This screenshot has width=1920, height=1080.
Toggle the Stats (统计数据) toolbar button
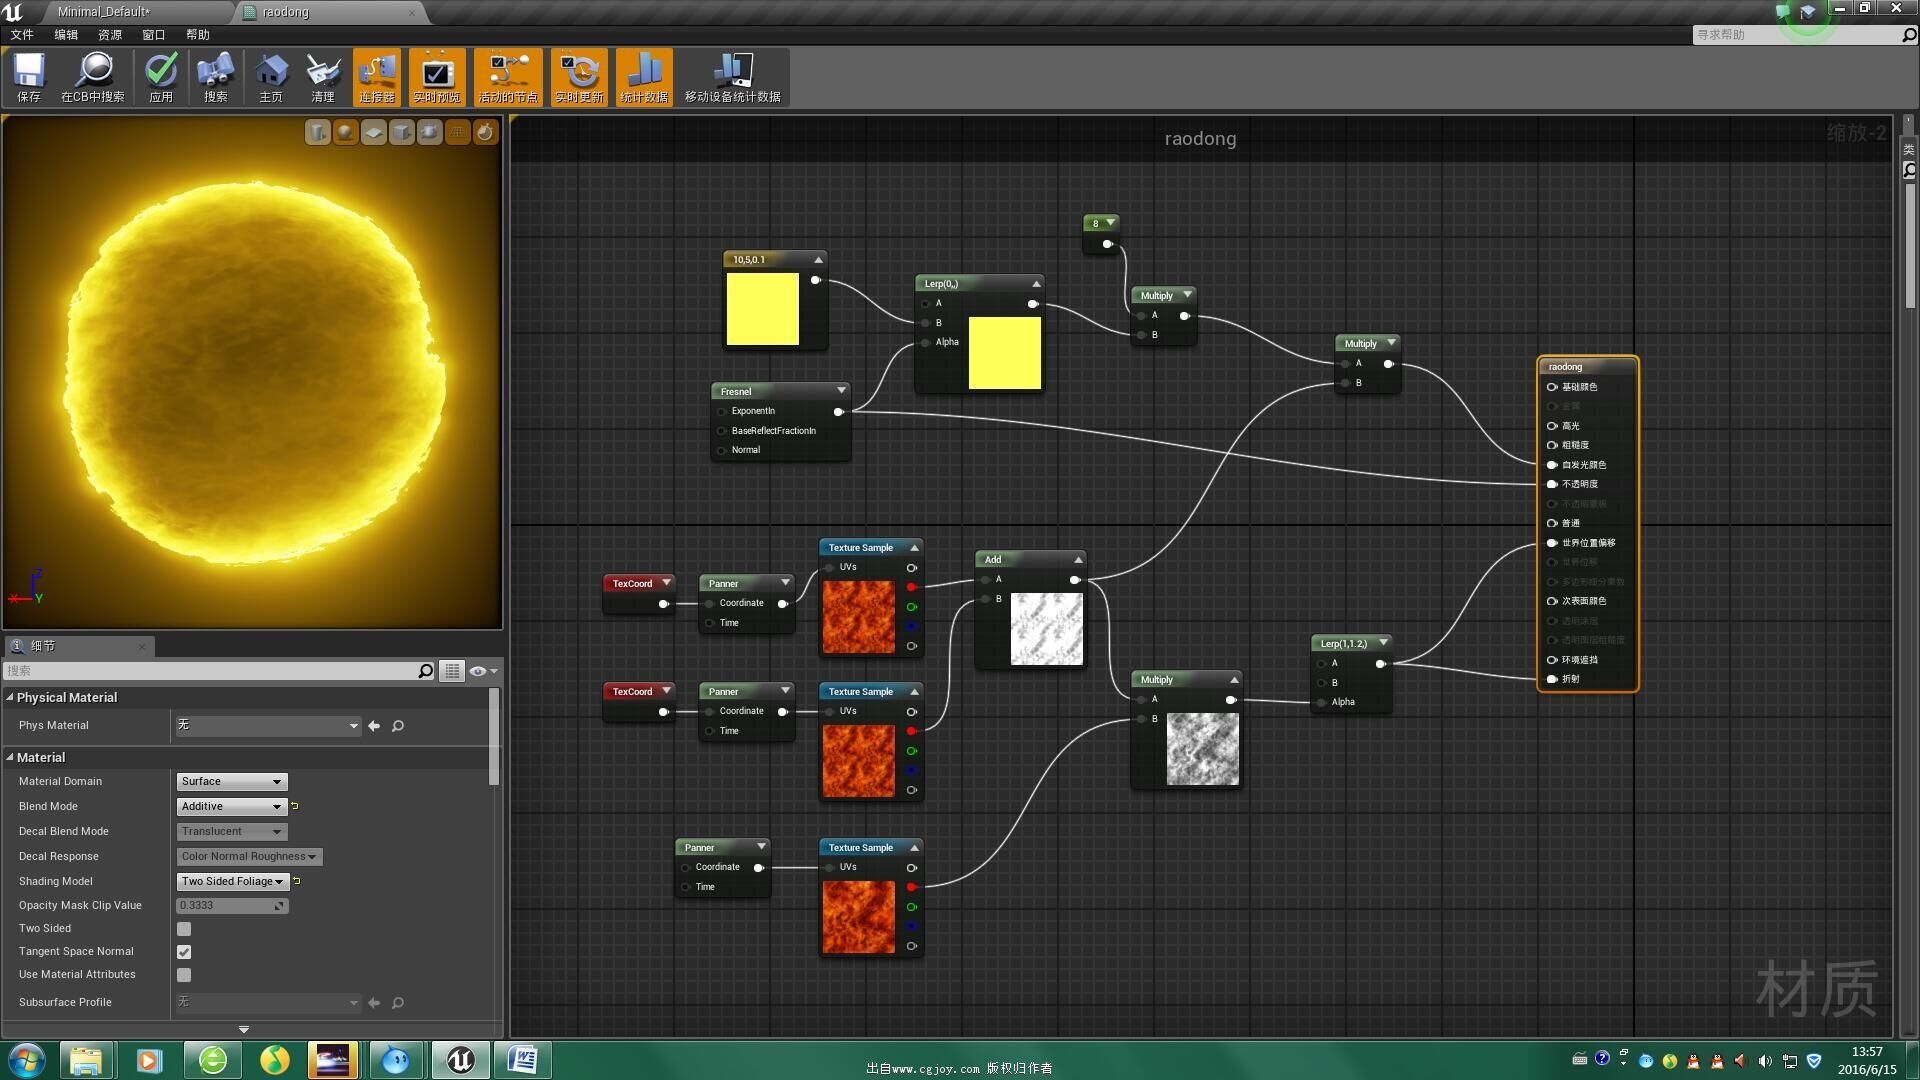[644, 77]
